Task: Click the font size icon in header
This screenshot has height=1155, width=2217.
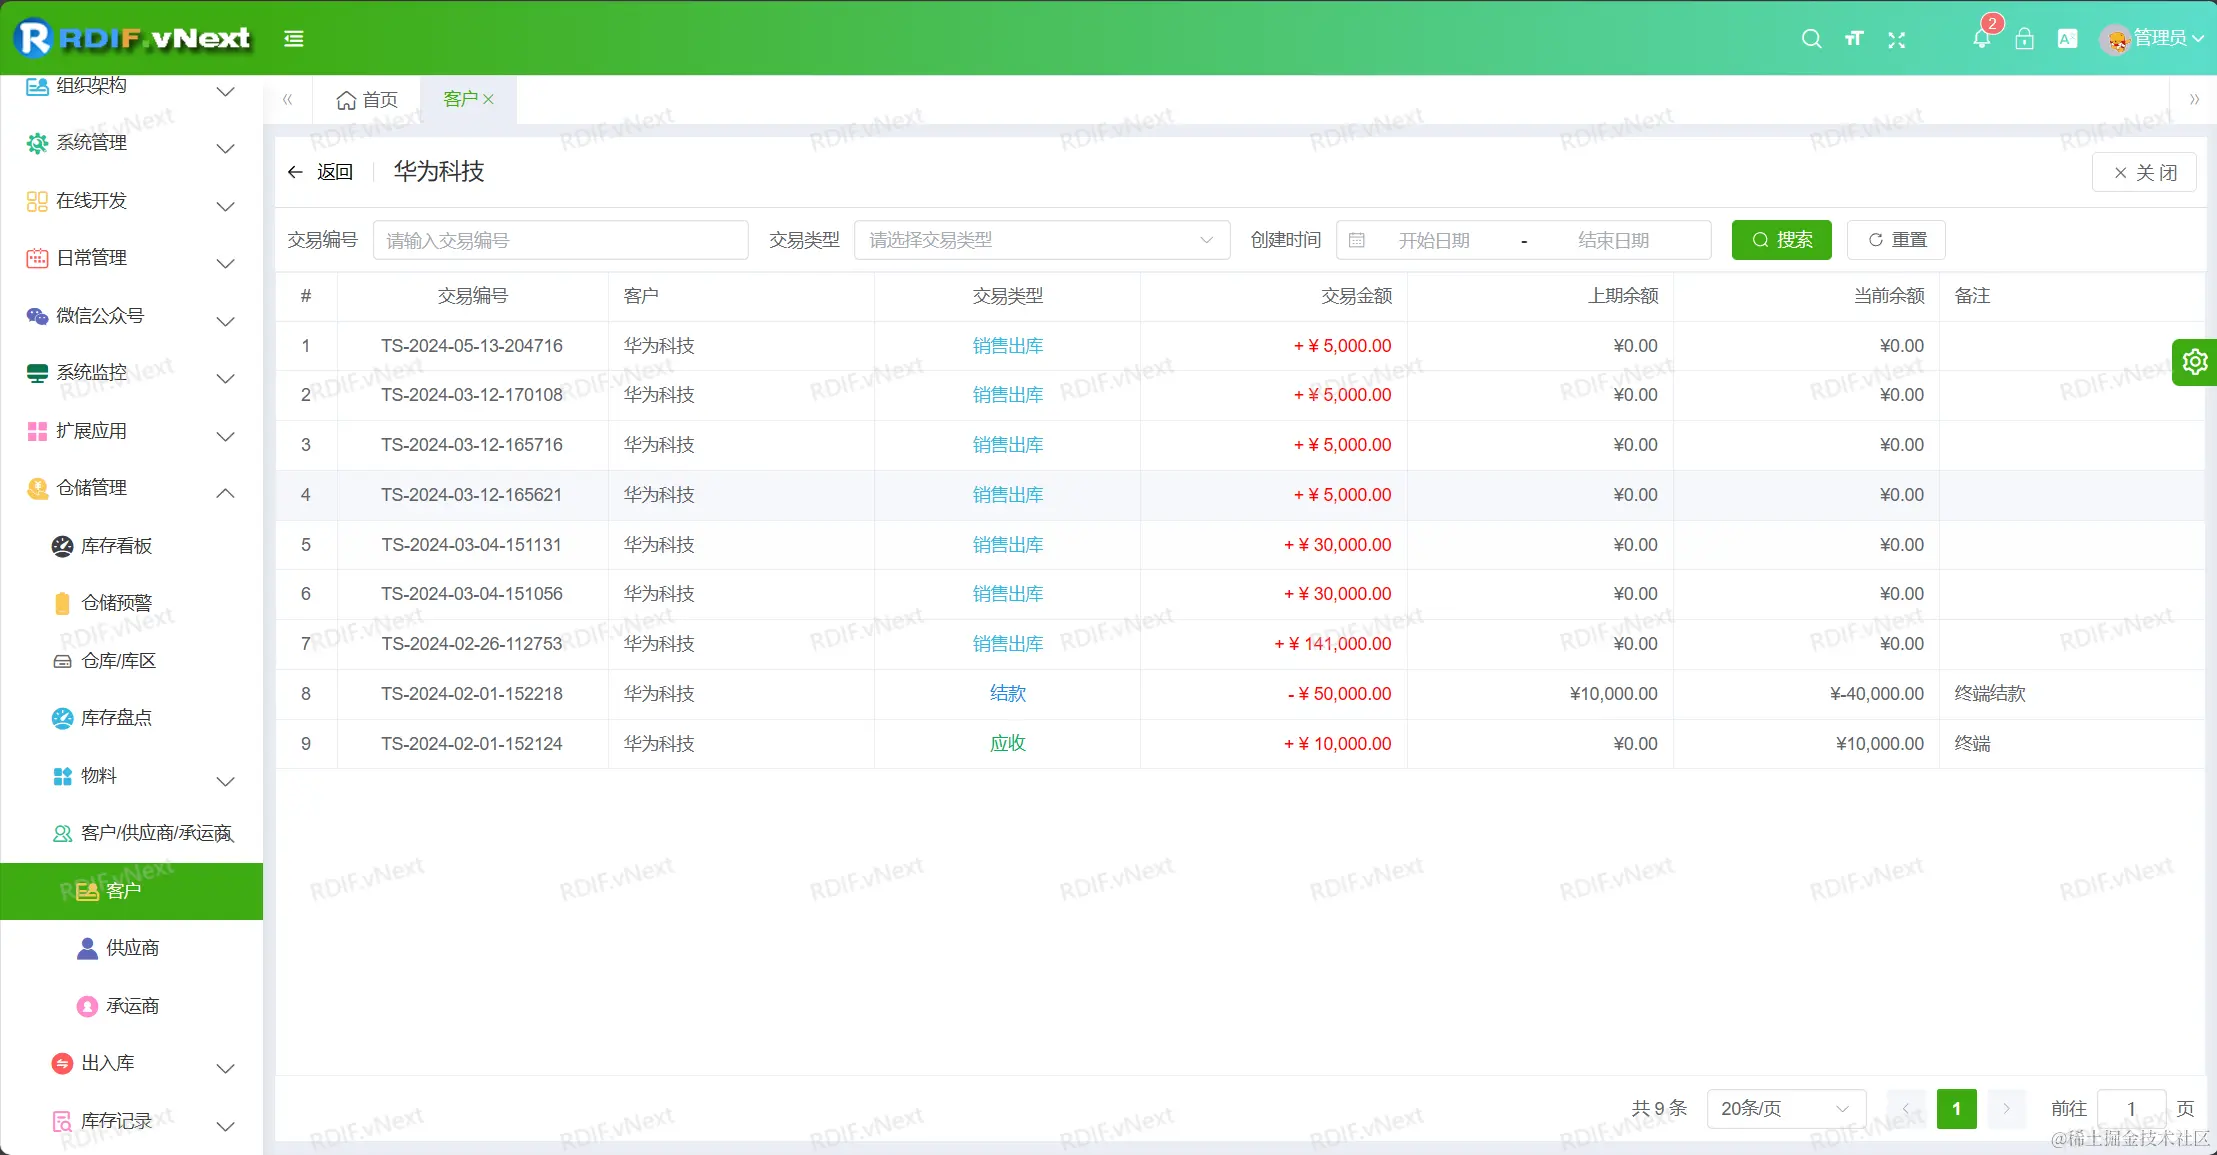Action: (x=1854, y=39)
